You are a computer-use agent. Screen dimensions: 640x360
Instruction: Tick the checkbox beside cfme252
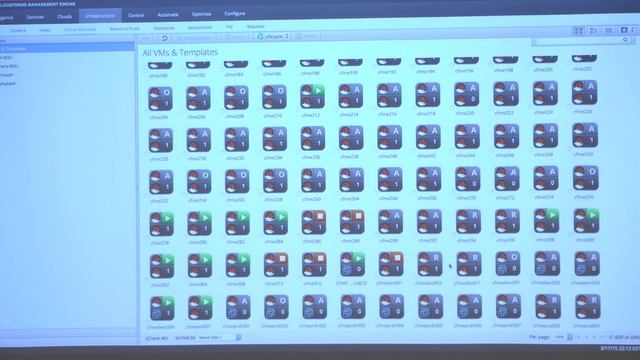click(147, 196)
